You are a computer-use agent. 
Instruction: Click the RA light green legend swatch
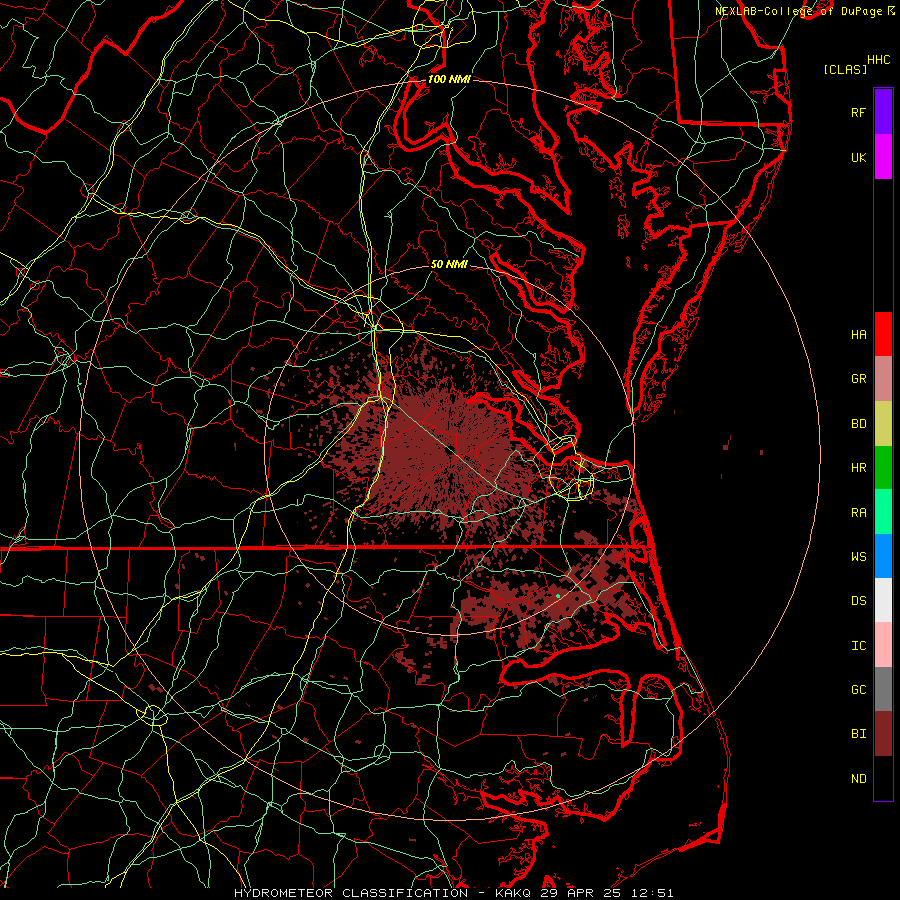[x=883, y=512]
